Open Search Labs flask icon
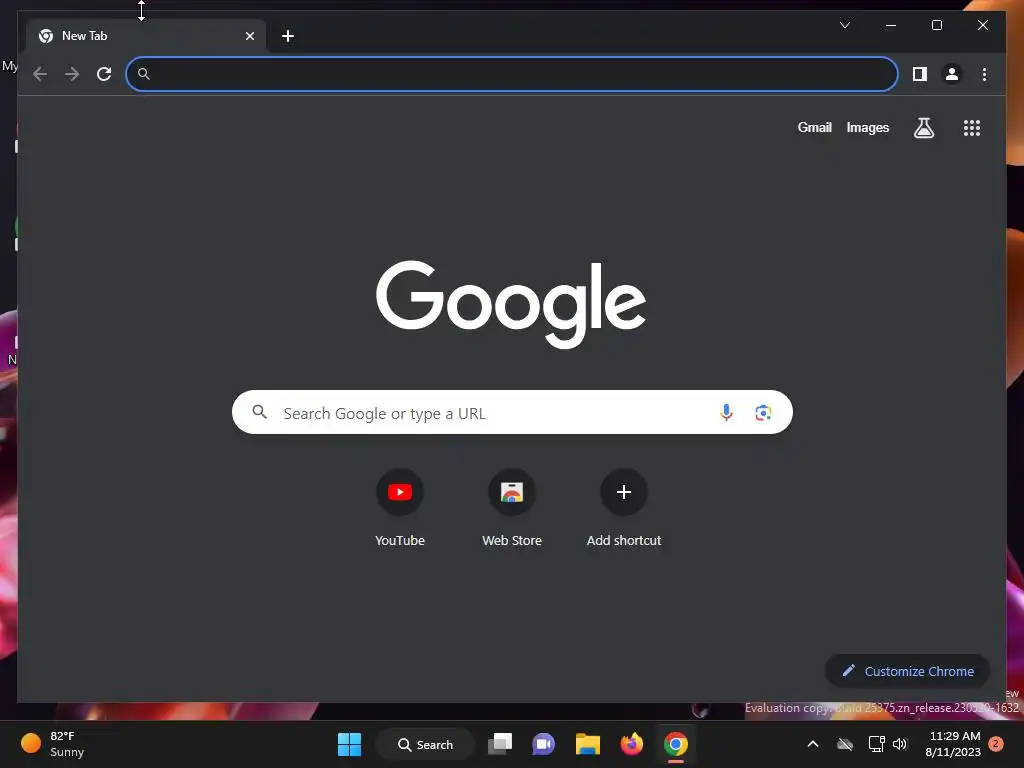Screen dimensions: 1024x768 coord(923,127)
